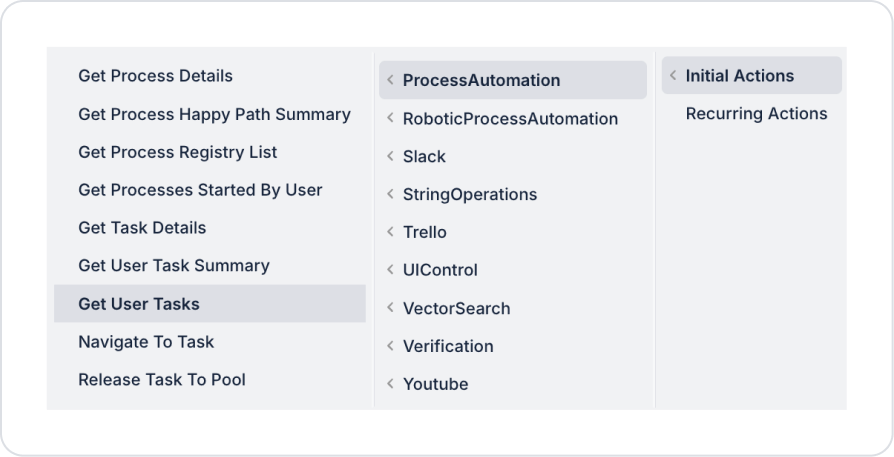Select the highlighted Get User Tasks item
The image size is (894, 457).
point(139,304)
